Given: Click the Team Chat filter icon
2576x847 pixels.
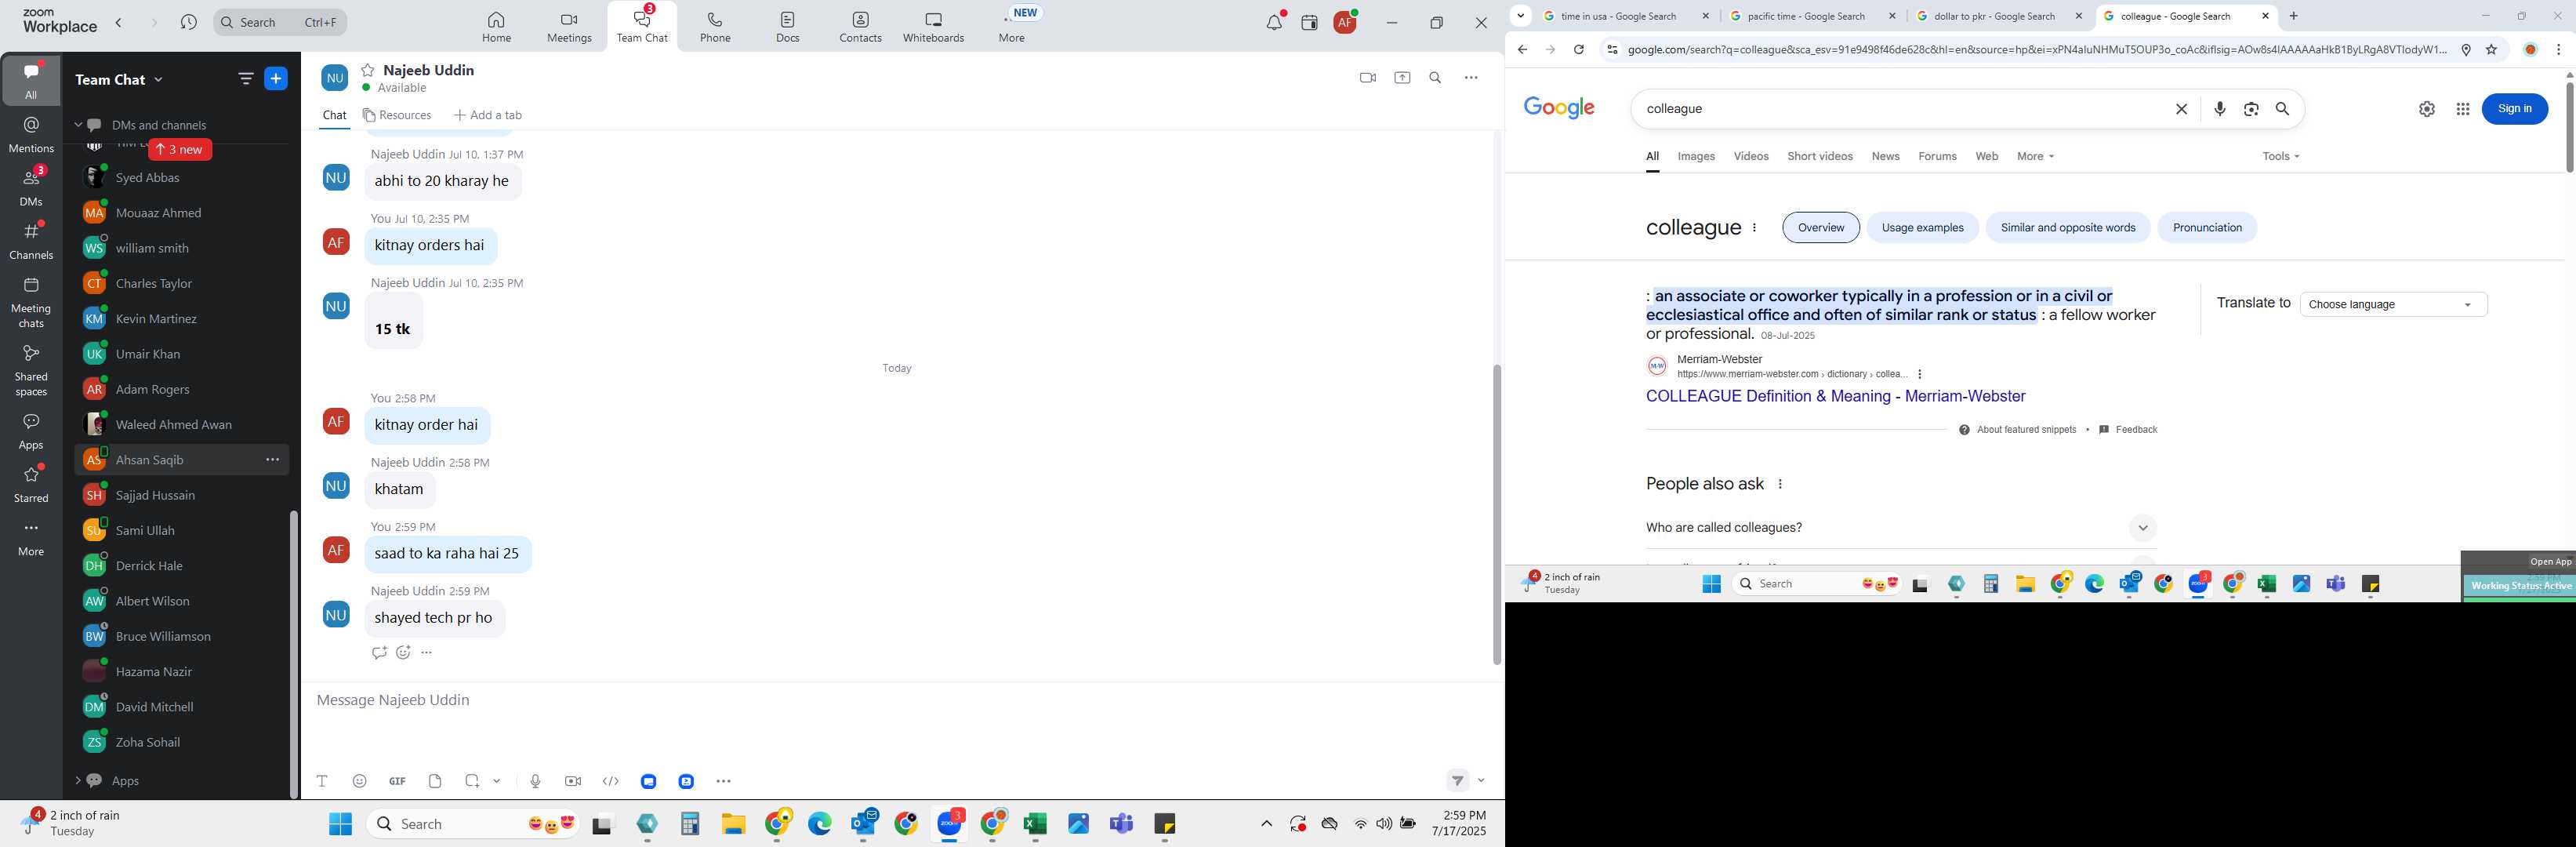Looking at the screenshot, I should (245, 78).
